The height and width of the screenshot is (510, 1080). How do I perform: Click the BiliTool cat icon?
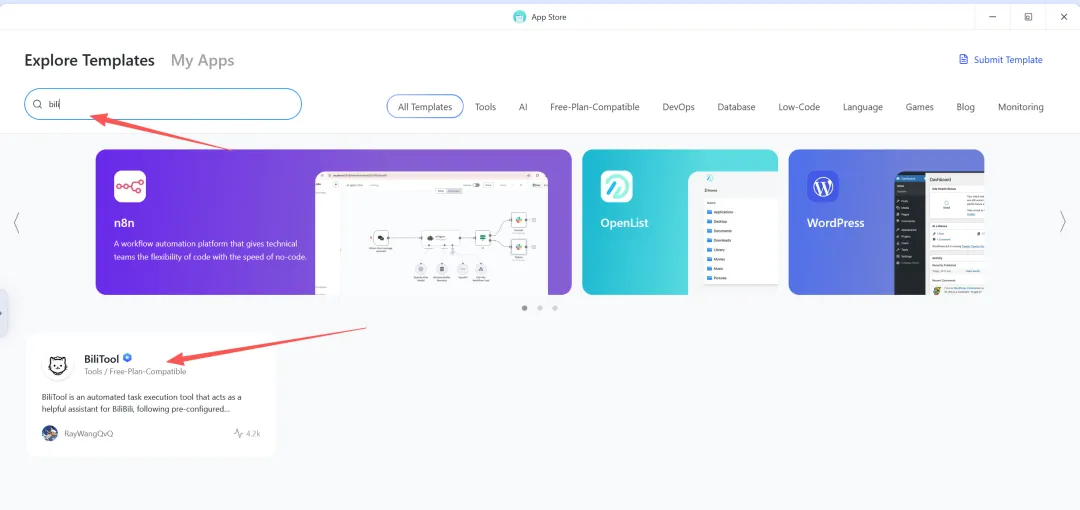(58, 364)
